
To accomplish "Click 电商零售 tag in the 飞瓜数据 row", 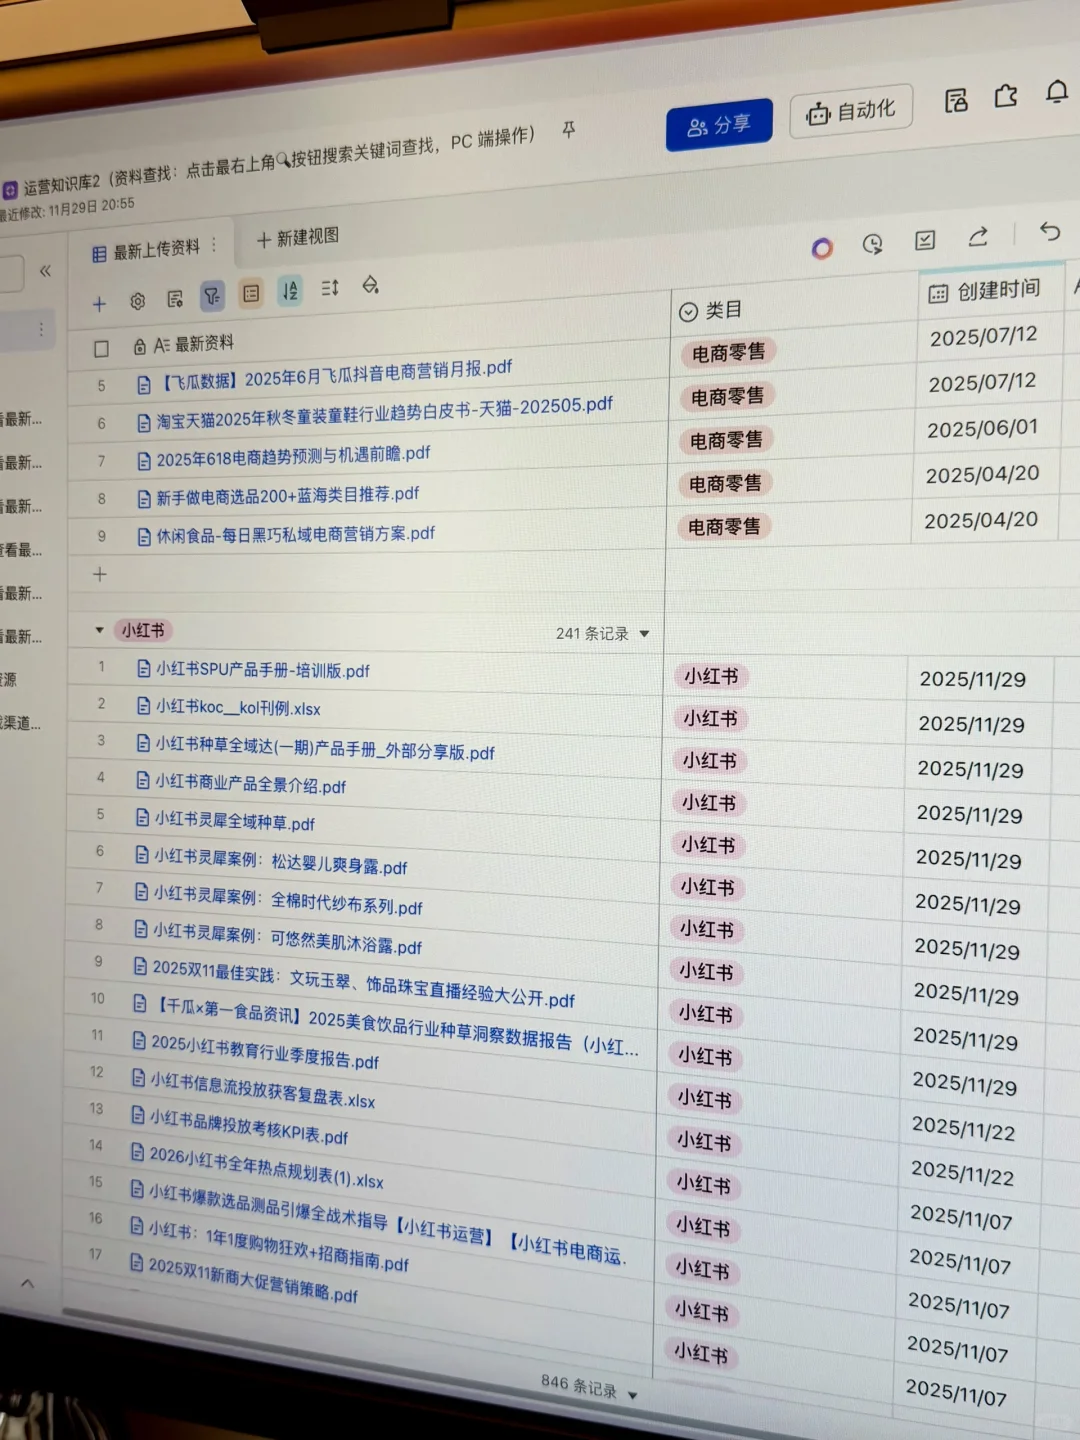I will point(728,352).
